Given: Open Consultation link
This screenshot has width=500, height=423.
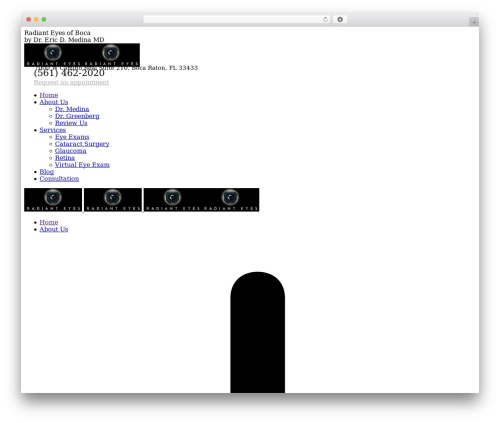Looking at the screenshot, I should 59,179.
